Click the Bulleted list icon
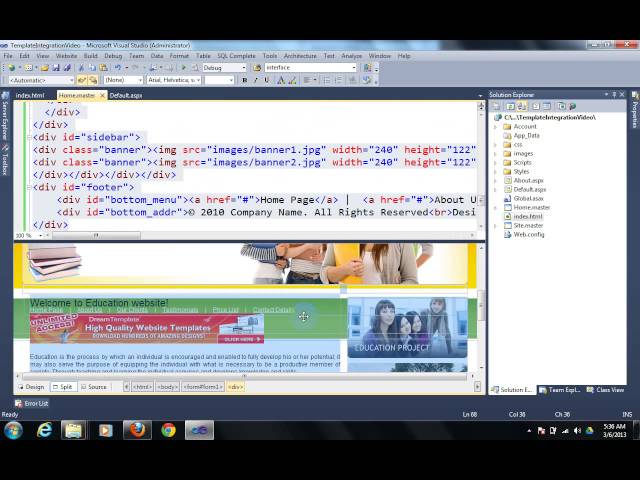The height and width of the screenshot is (480, 640). (327, 80)
